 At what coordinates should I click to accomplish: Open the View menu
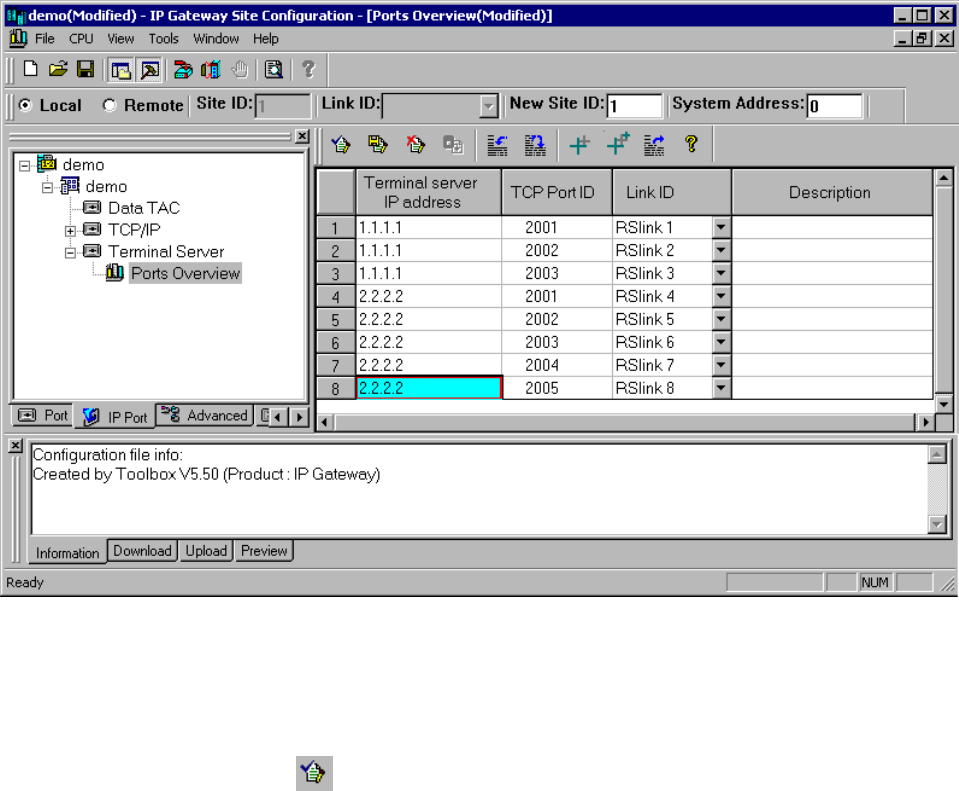point(120,39)
